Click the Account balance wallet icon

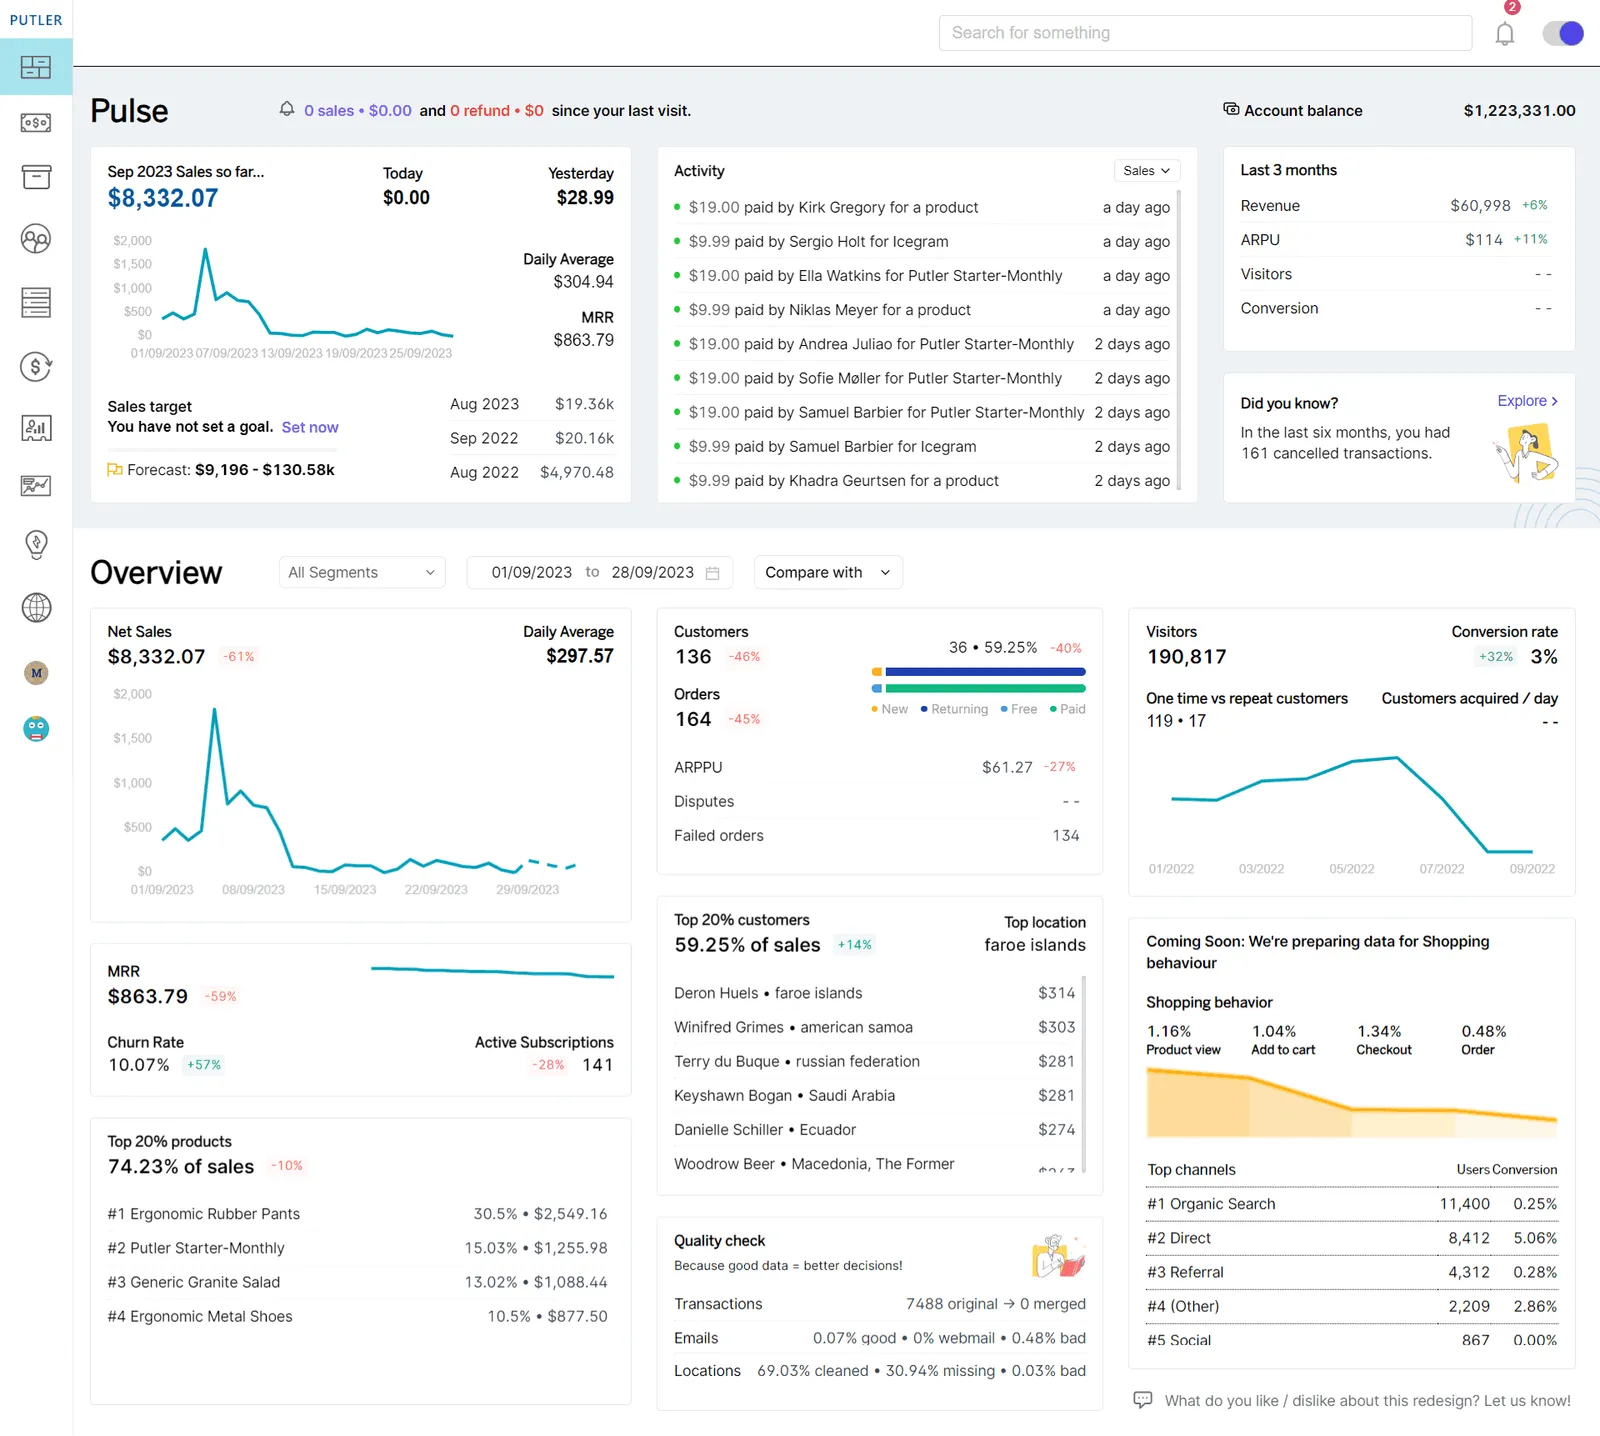point(1231,109)
